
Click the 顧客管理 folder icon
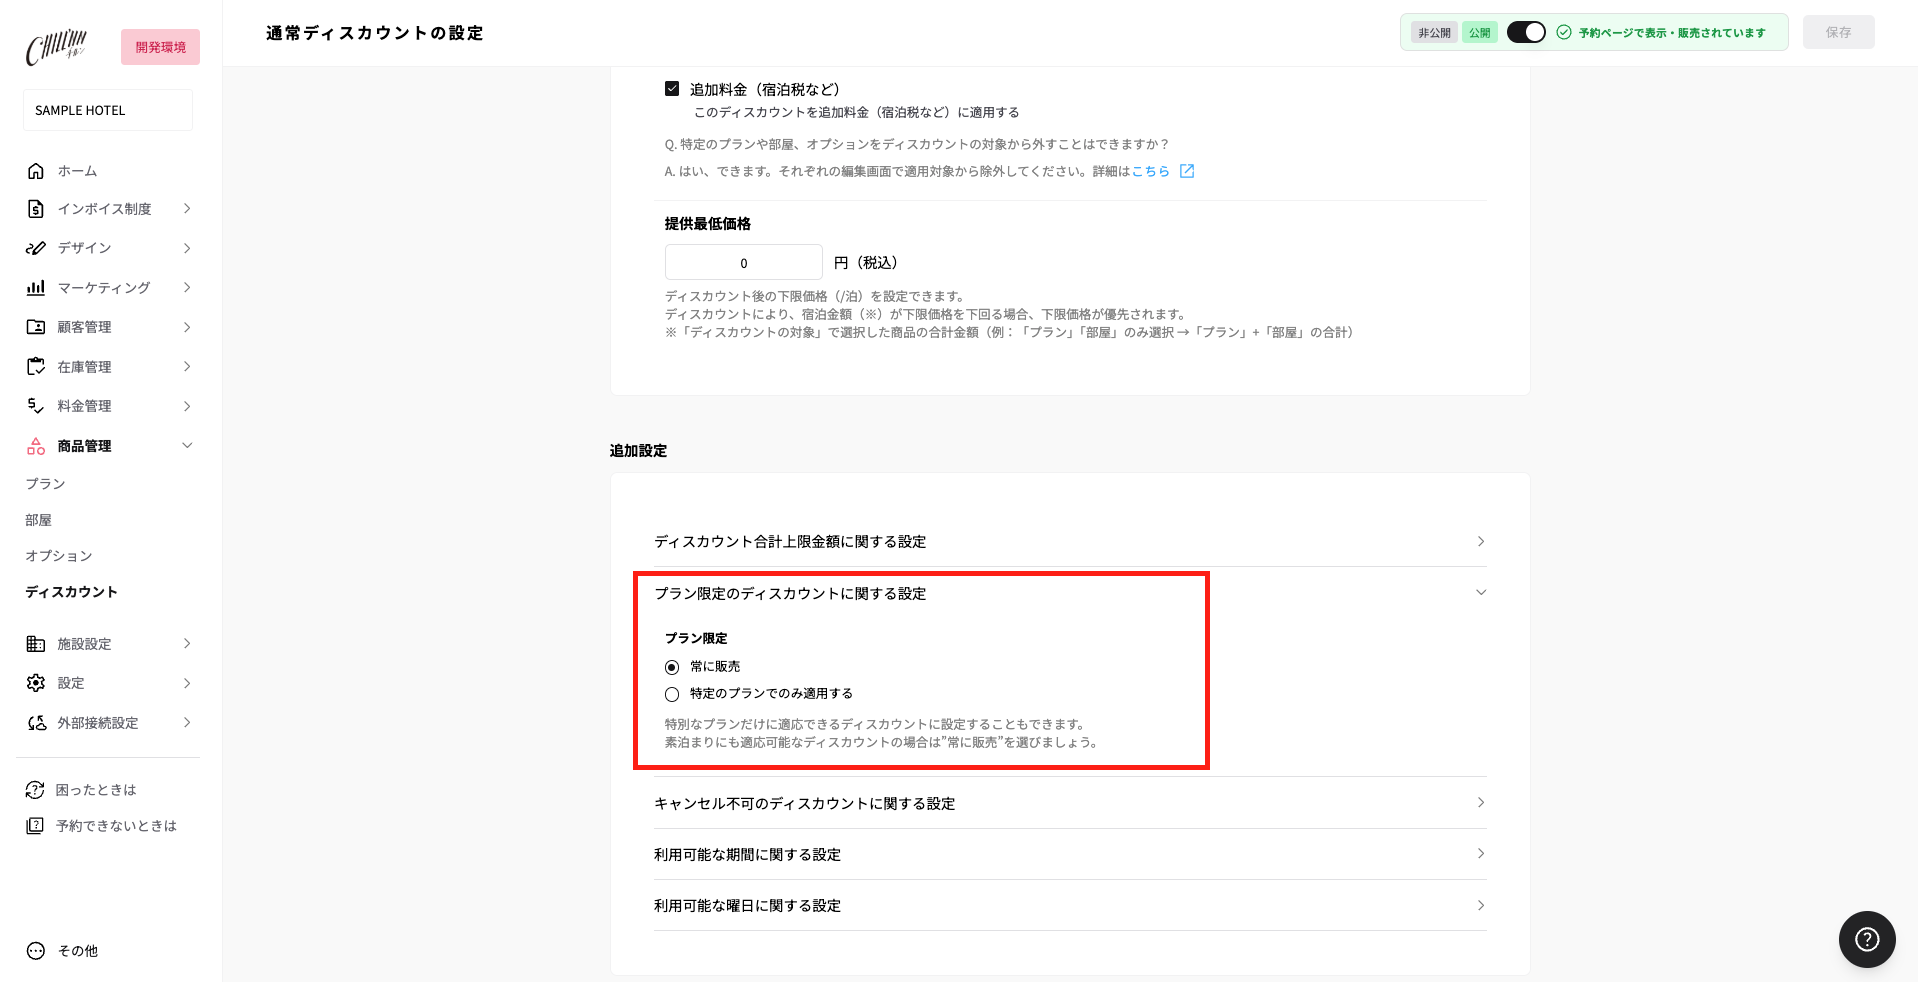[36, 327]
